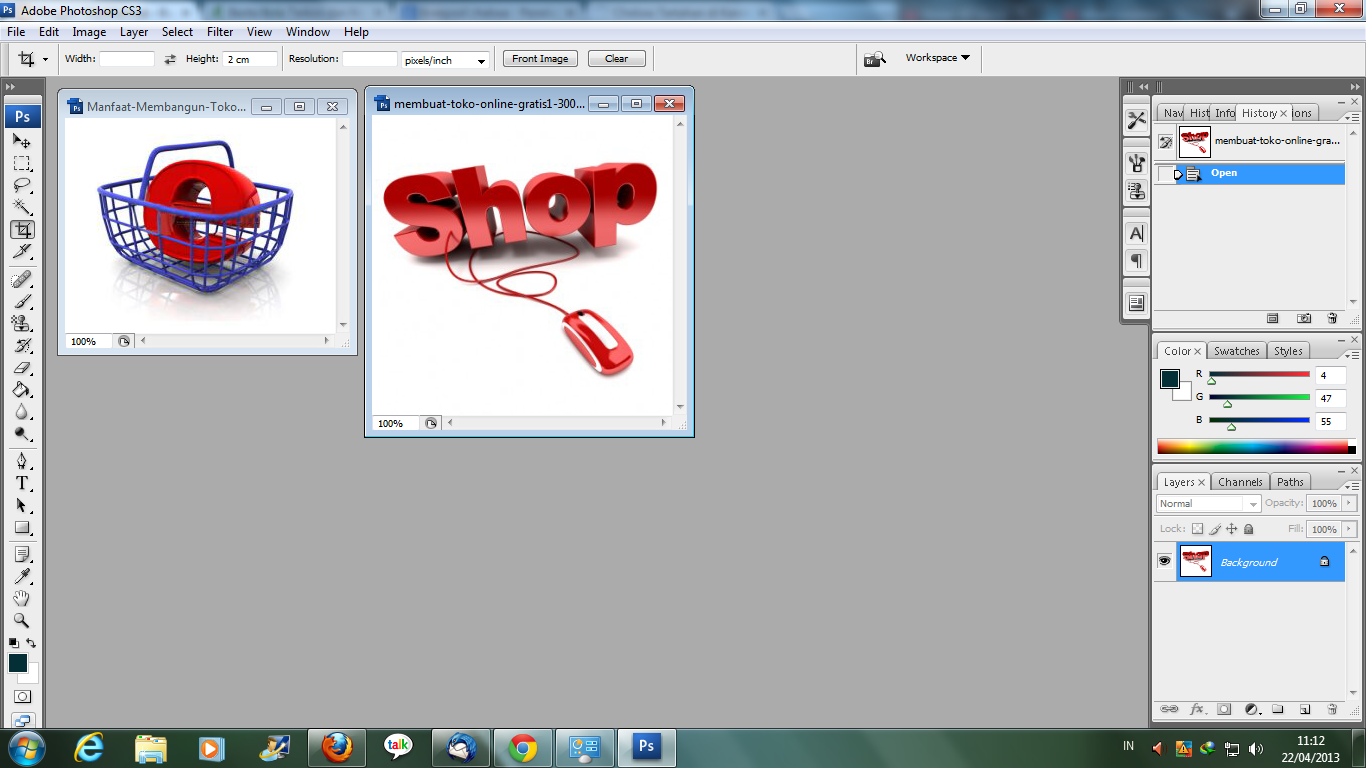The image size is (1366, 768).
Task: Select the Blur tool
Action: [21, 411]
